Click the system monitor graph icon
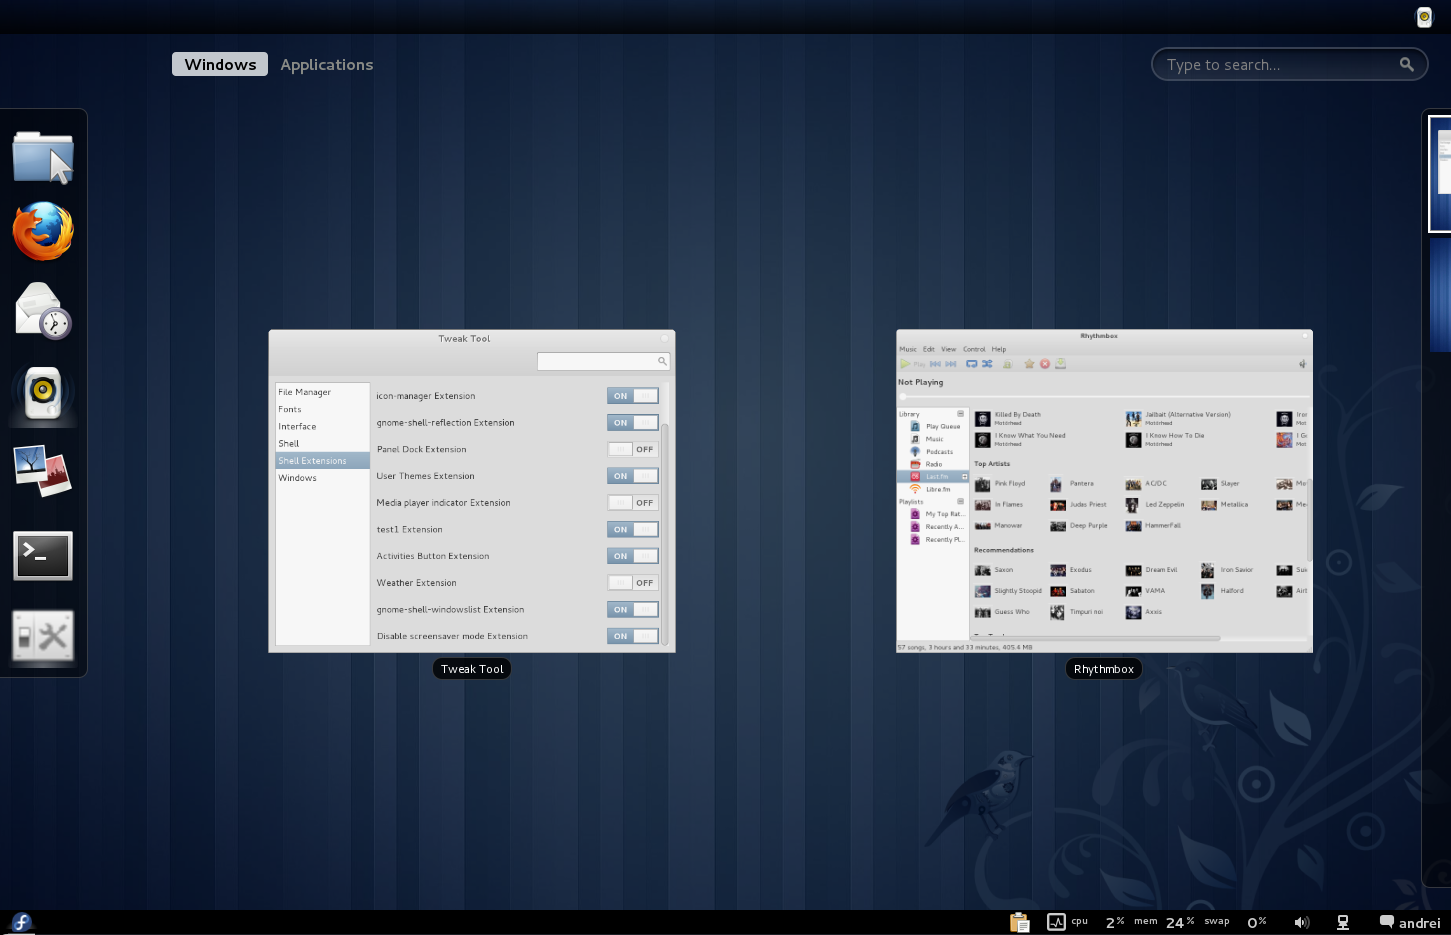 pyautogui.click(x=1056, y=922)
